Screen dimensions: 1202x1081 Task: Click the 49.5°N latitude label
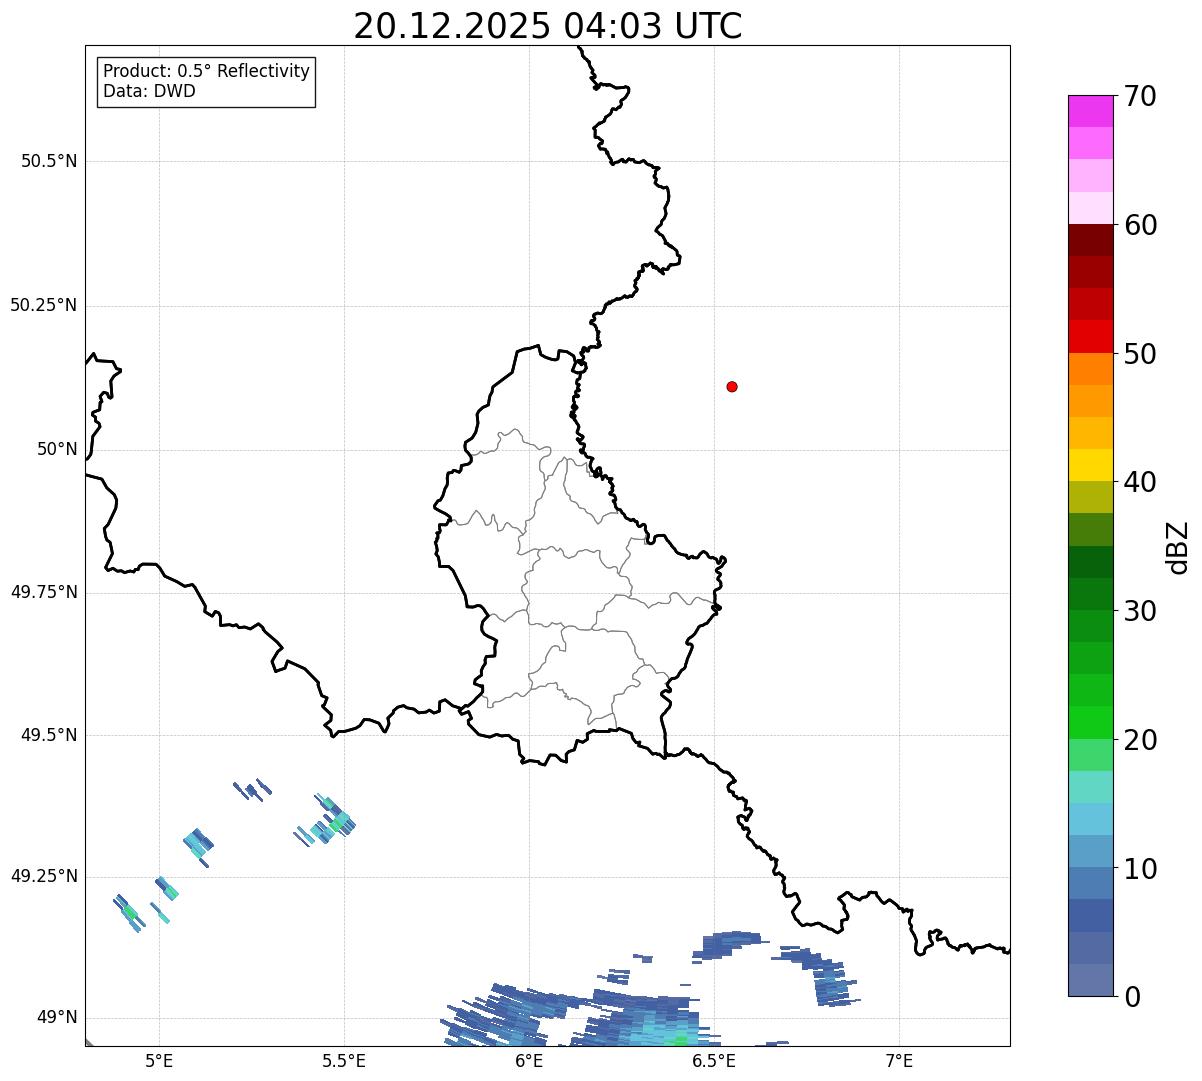pos(49,735)
